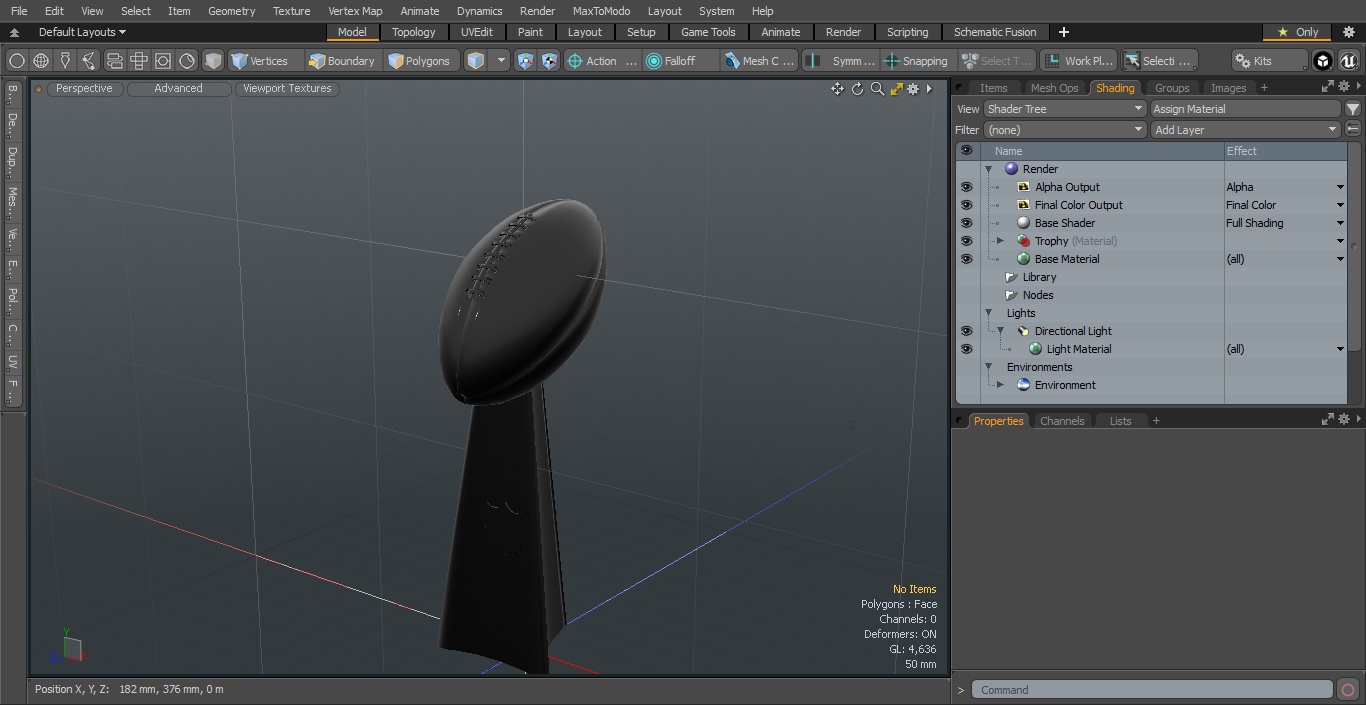Viewport: 1366px width, 705px height.
Task: Toggle visibility of Final Color Output
Action: 966,205
